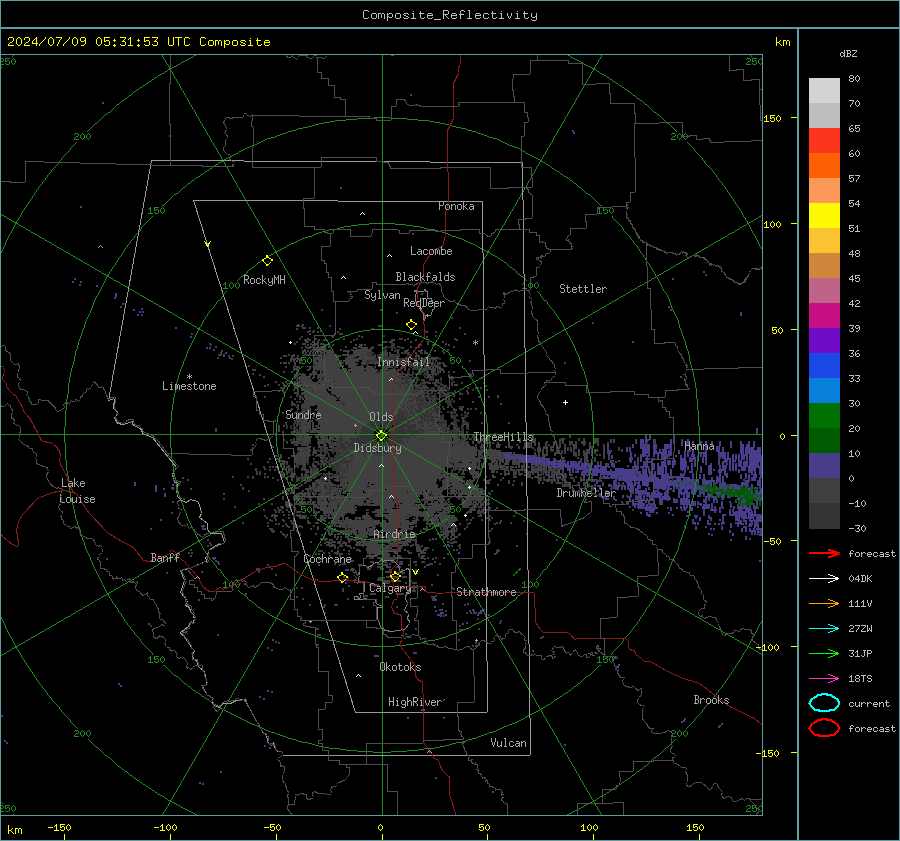The width and height of the screenshot is (900, 841).
Task: Click the Calgary label
Action: click(390, 588)
